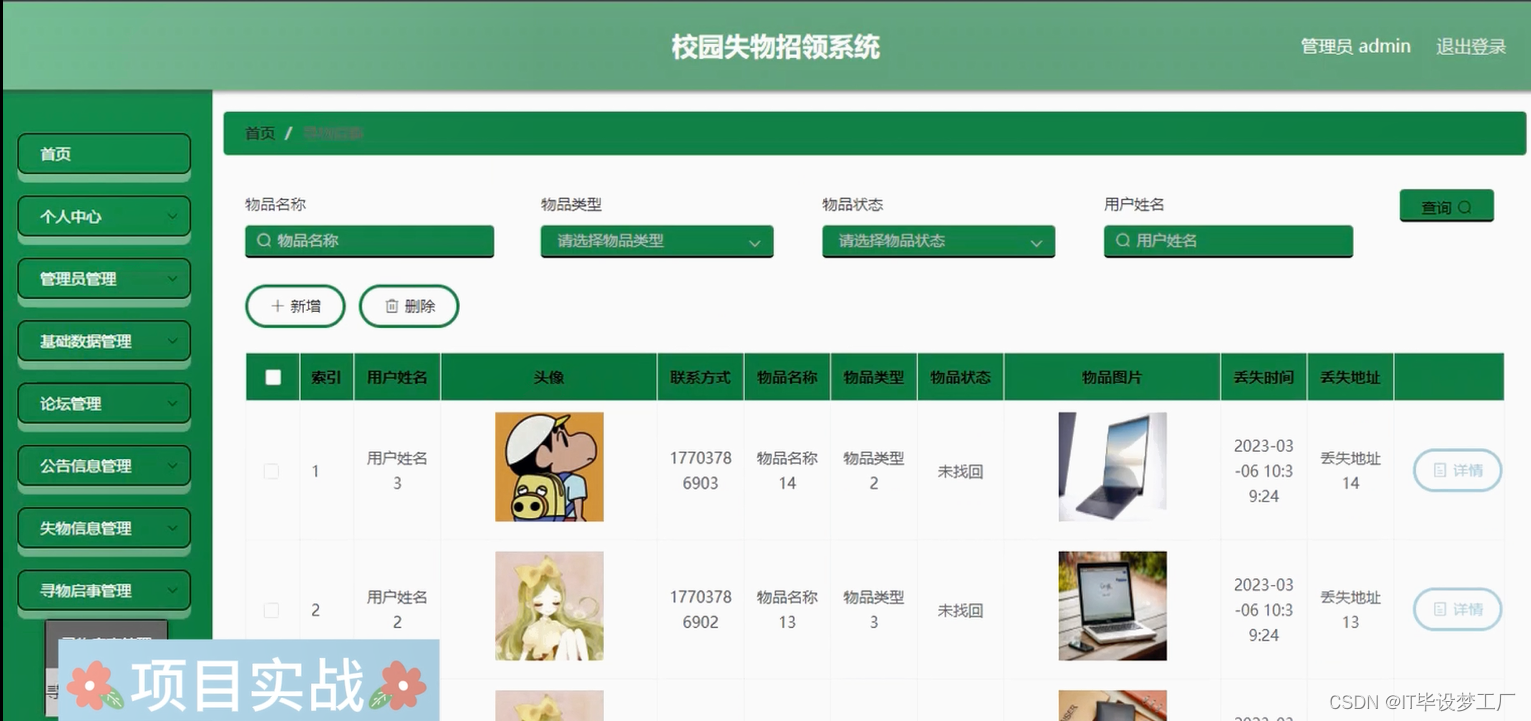
Task: Click phone number 17703786903 cell
Action: pos(700,470)
